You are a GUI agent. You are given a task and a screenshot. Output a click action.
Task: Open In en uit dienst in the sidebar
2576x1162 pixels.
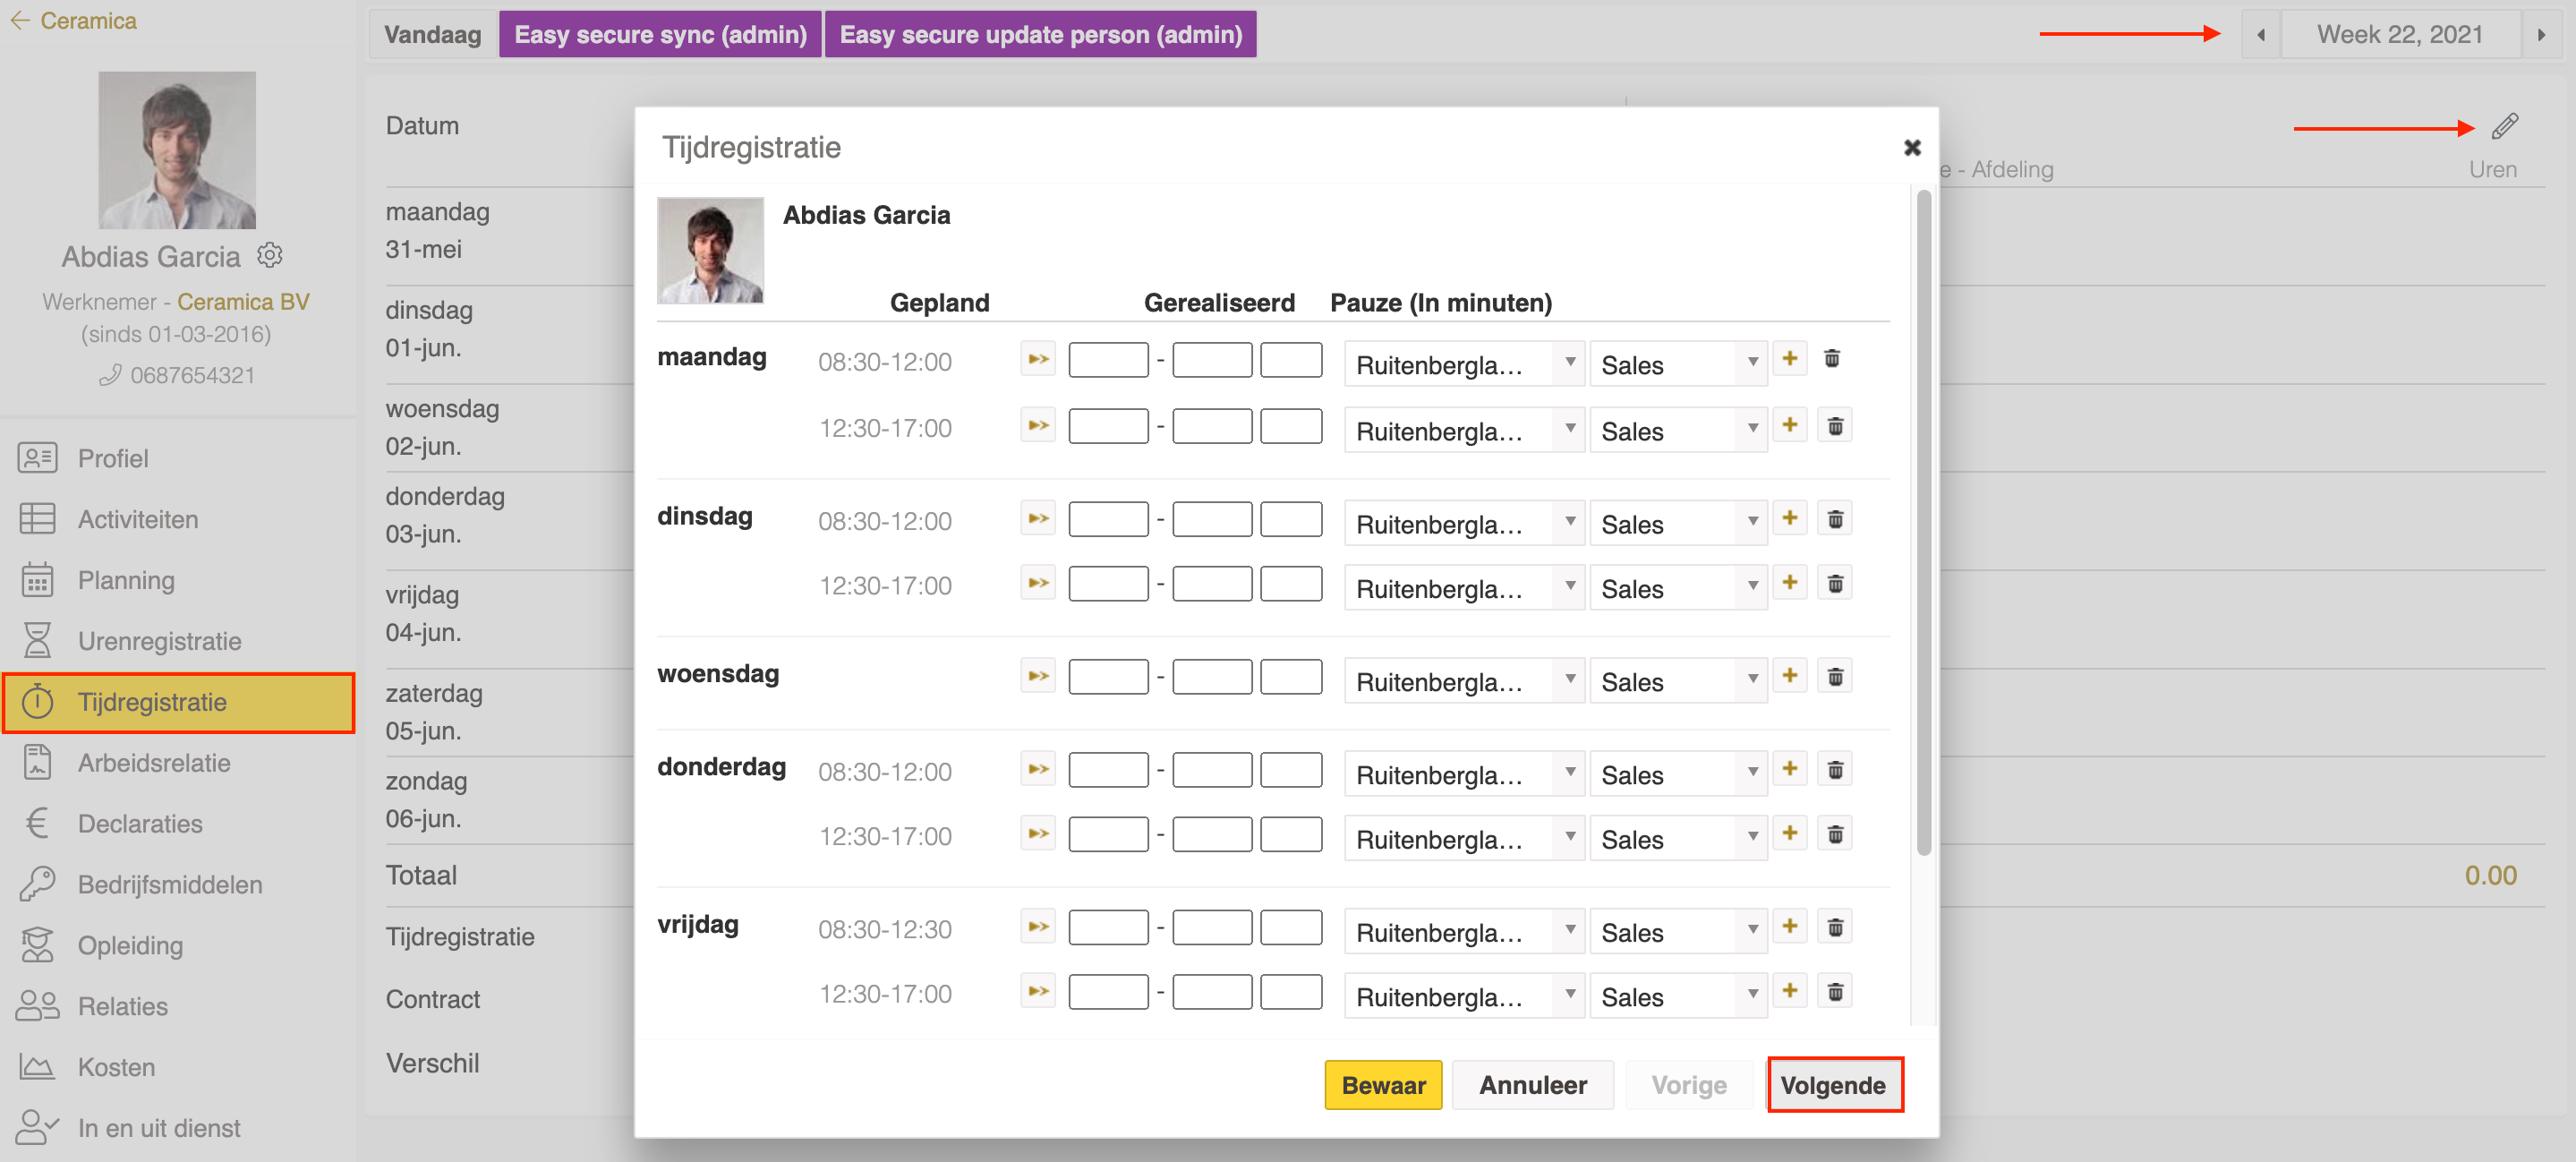click(x=178, y=1128)
